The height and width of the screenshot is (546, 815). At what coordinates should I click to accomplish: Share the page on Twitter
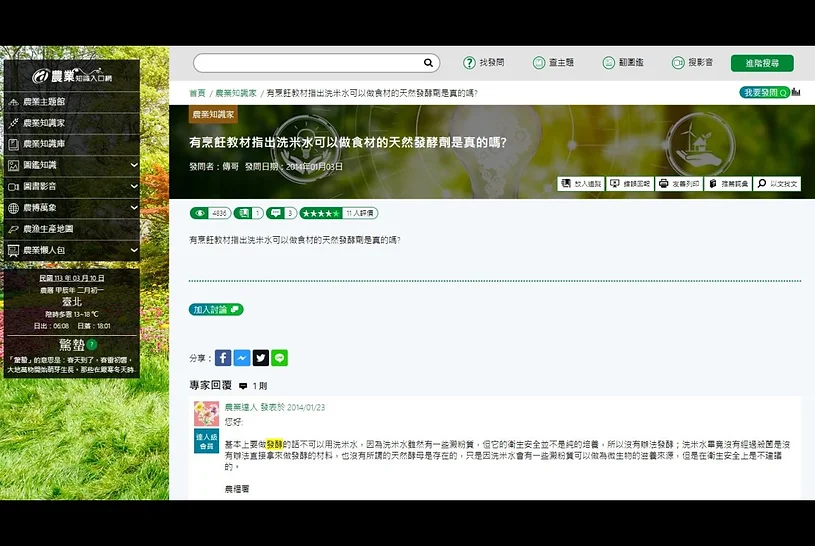pos(261,358)
